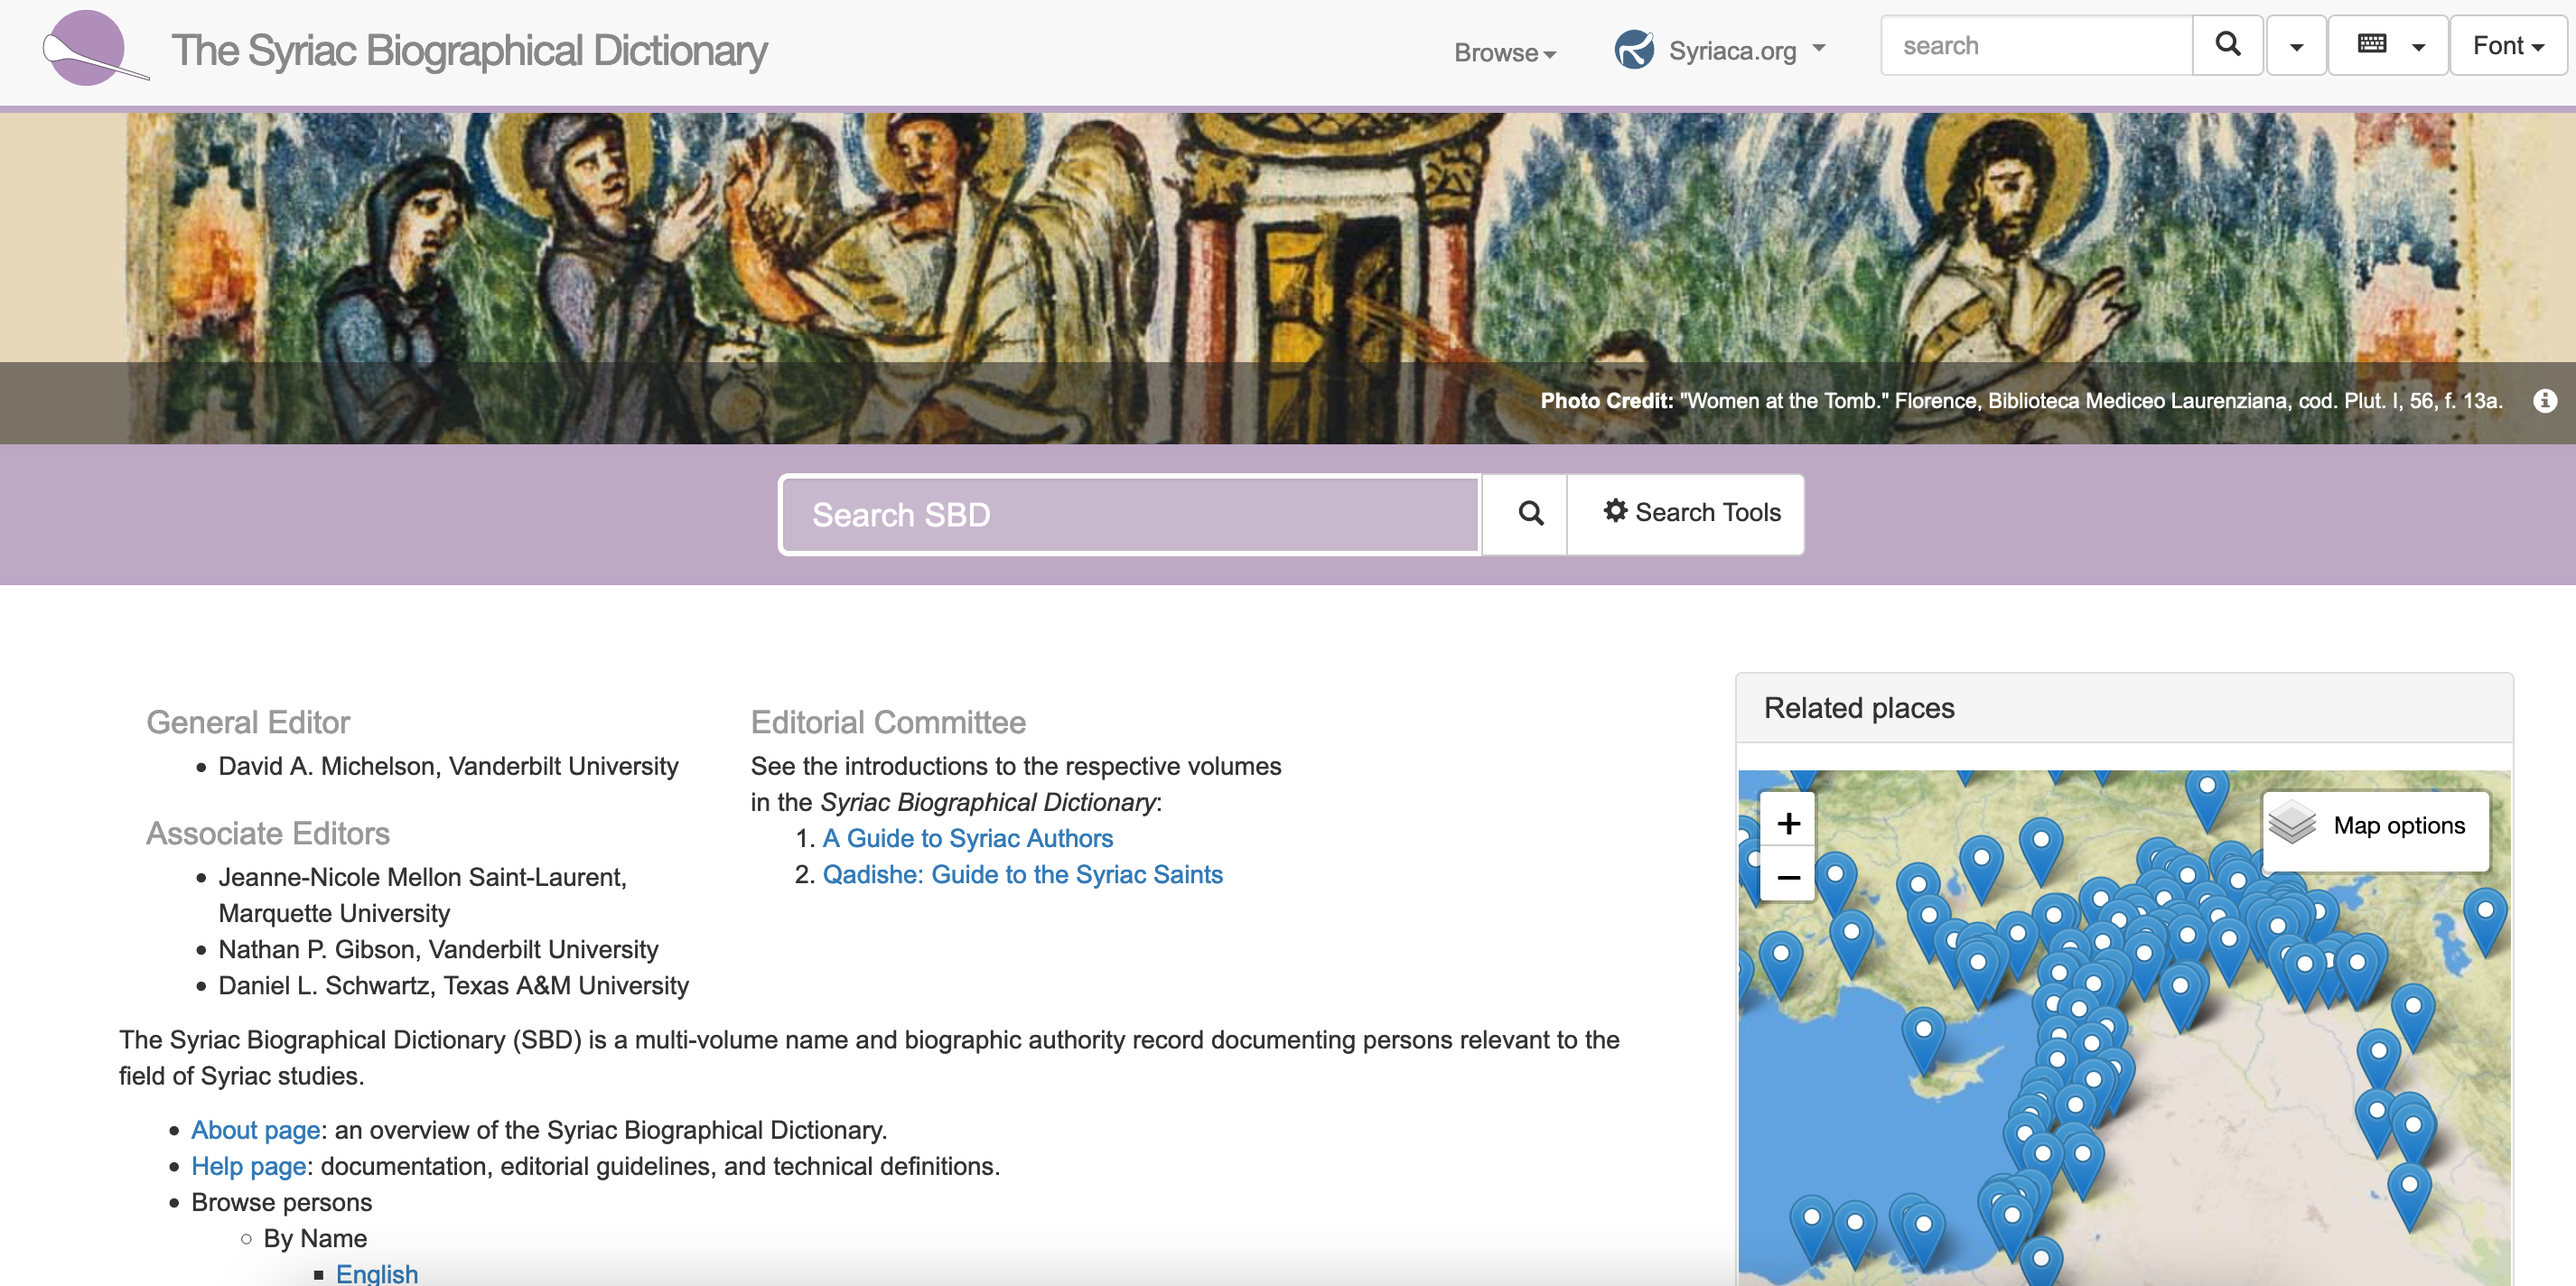The width and height of the screenshot is (2576, 1286).
Task: Open Search Tools with gear icon
Action: [1692, 513]
